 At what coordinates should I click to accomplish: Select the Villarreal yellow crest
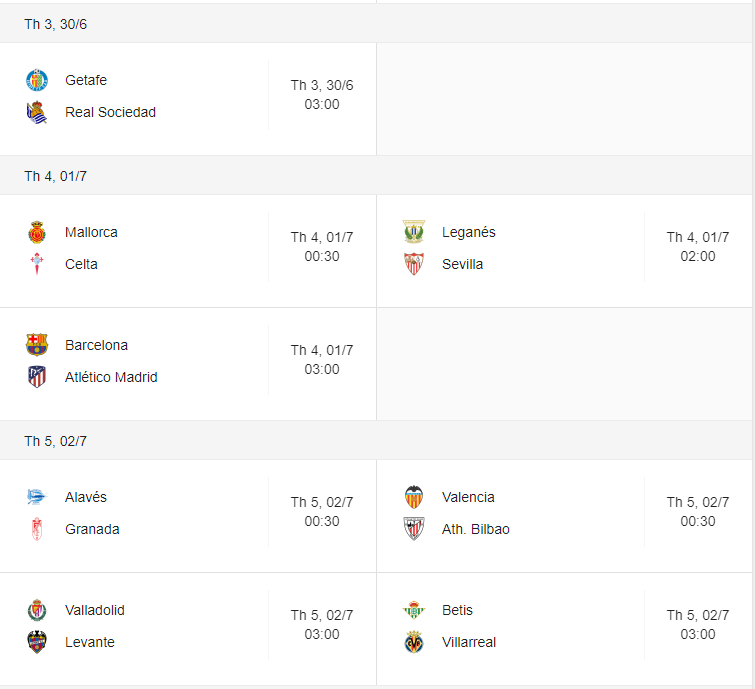click(x=414, y=642)
